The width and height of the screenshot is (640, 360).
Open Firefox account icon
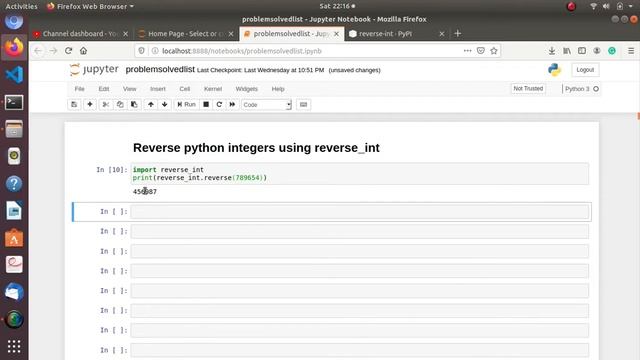[597, 51]
